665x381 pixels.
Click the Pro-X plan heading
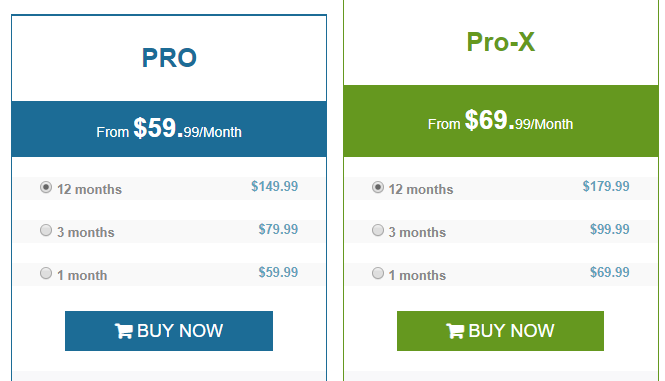pos(500,42)
